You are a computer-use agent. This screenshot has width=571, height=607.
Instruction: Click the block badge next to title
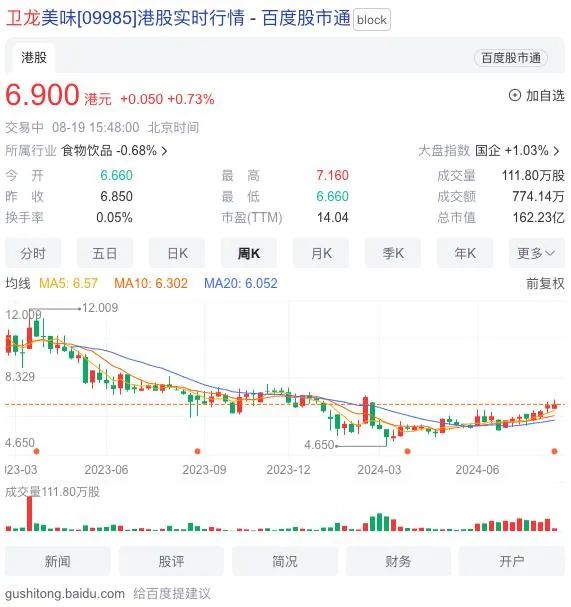pos(372,20)
